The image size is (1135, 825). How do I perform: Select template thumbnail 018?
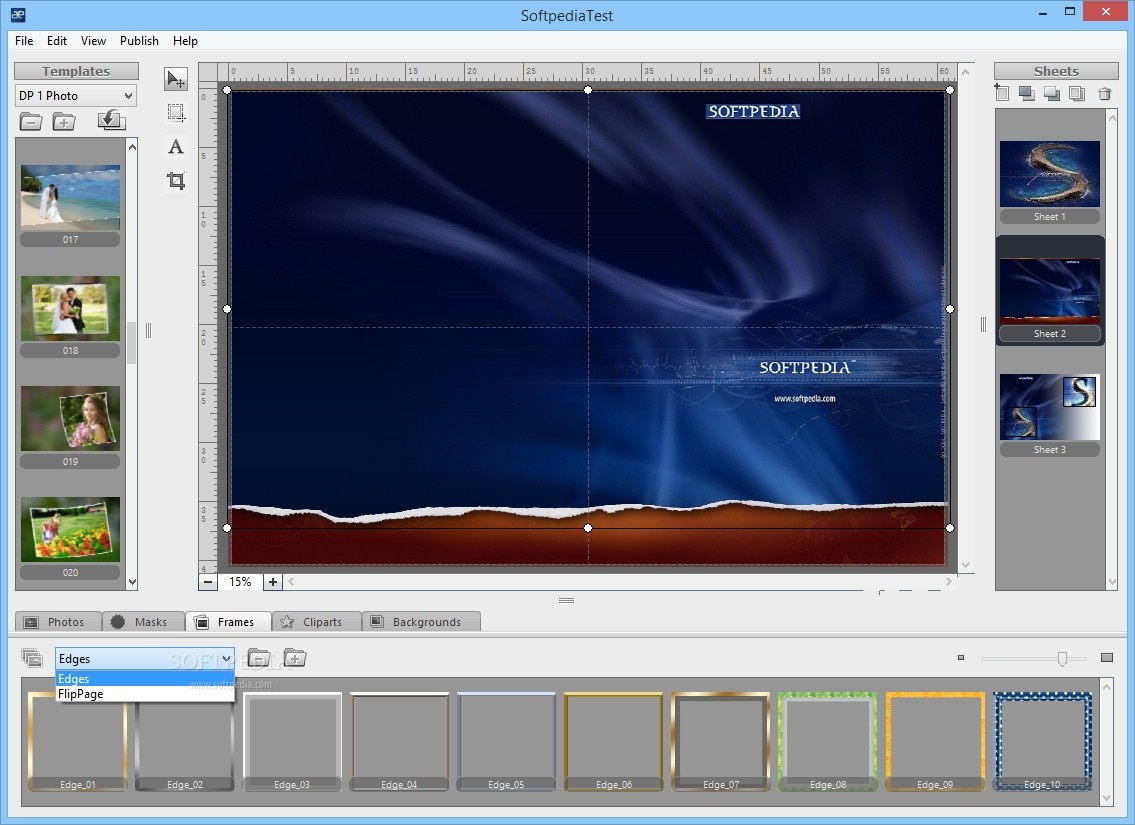pyautogui.click(x=70, y=308)
